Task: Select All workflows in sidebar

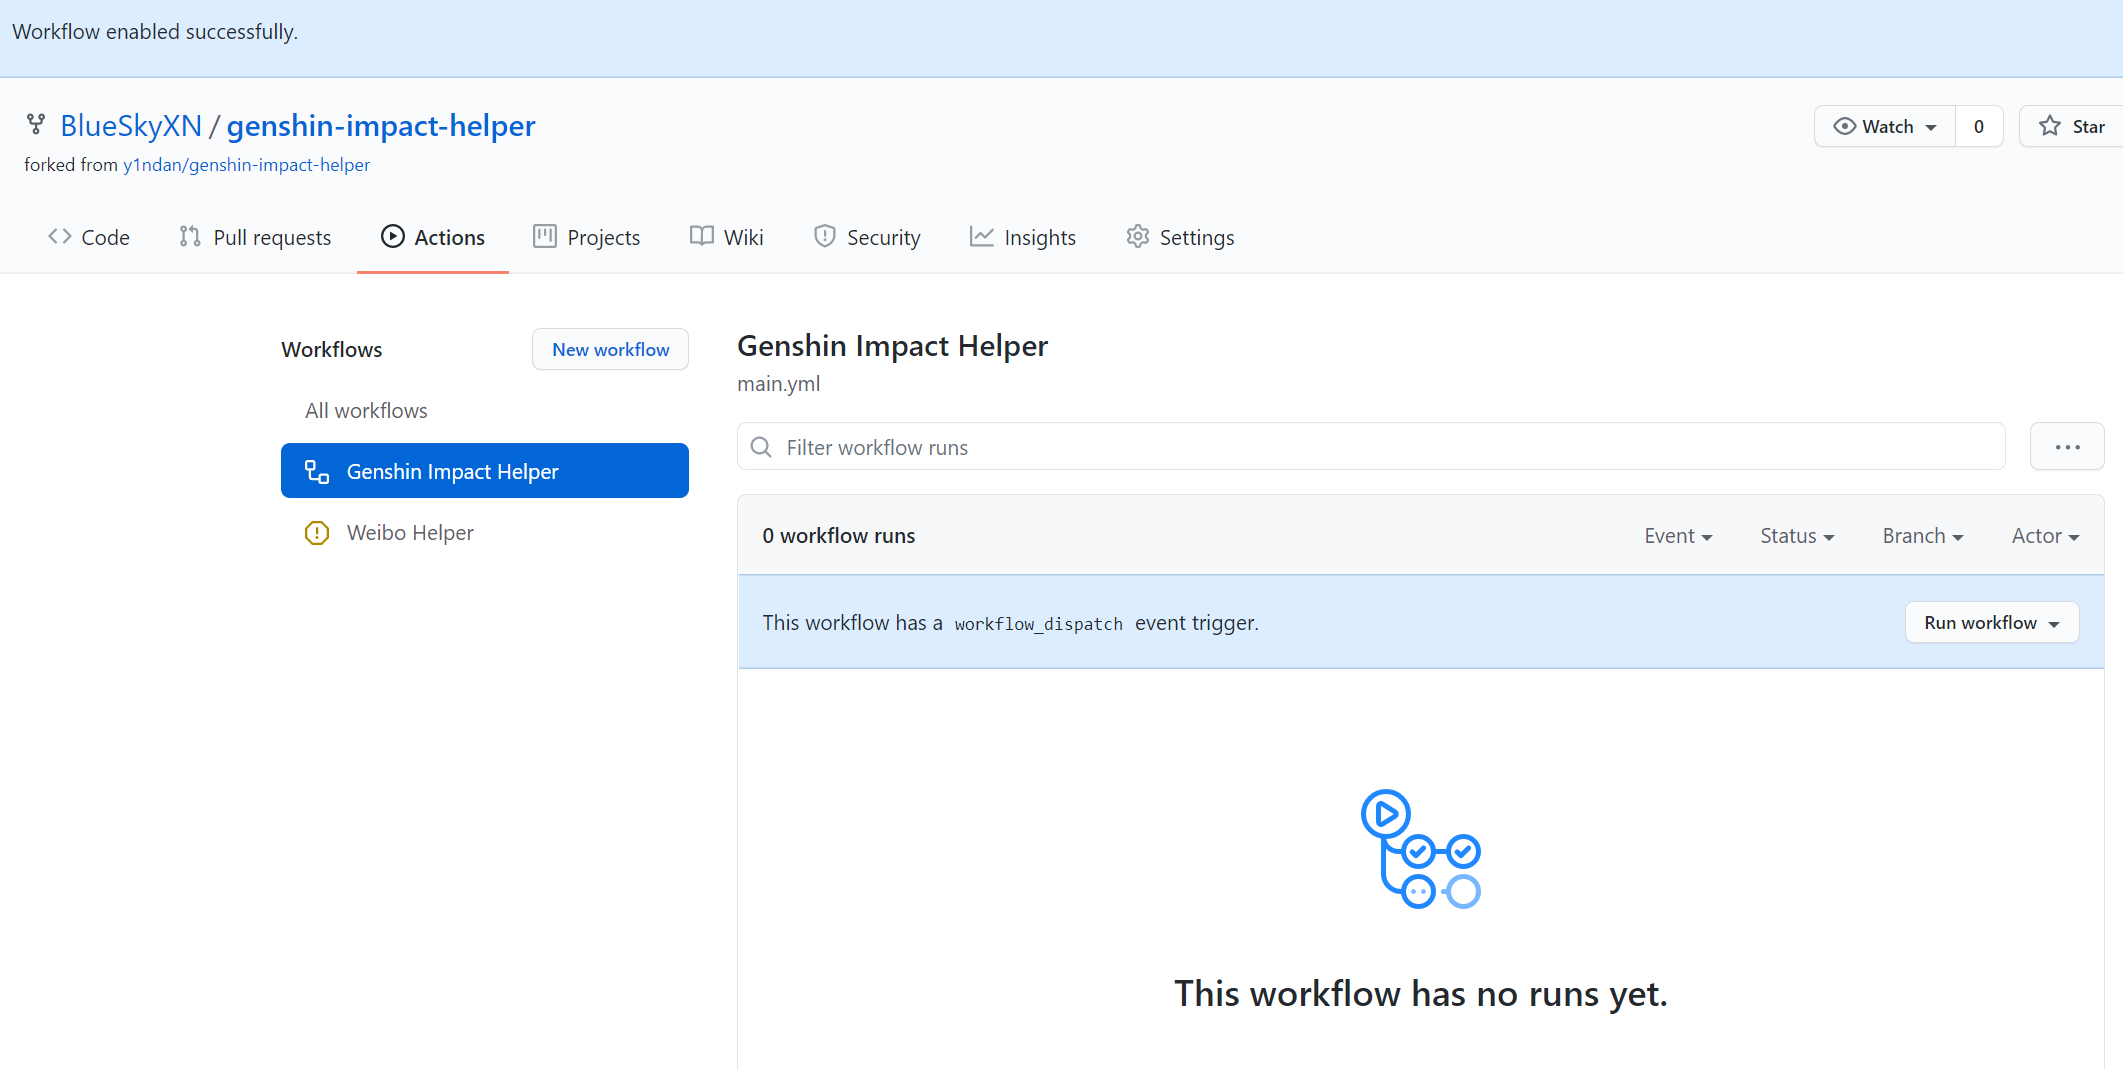Action: click(x=366, y=410)
